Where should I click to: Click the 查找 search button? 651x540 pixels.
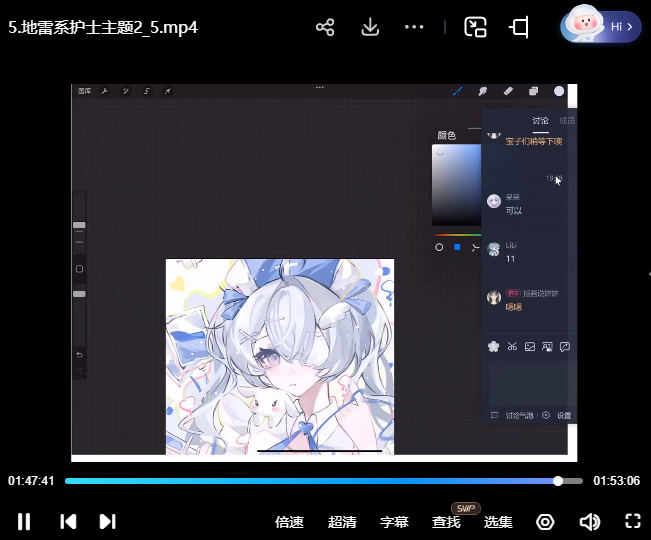[446, 522]
